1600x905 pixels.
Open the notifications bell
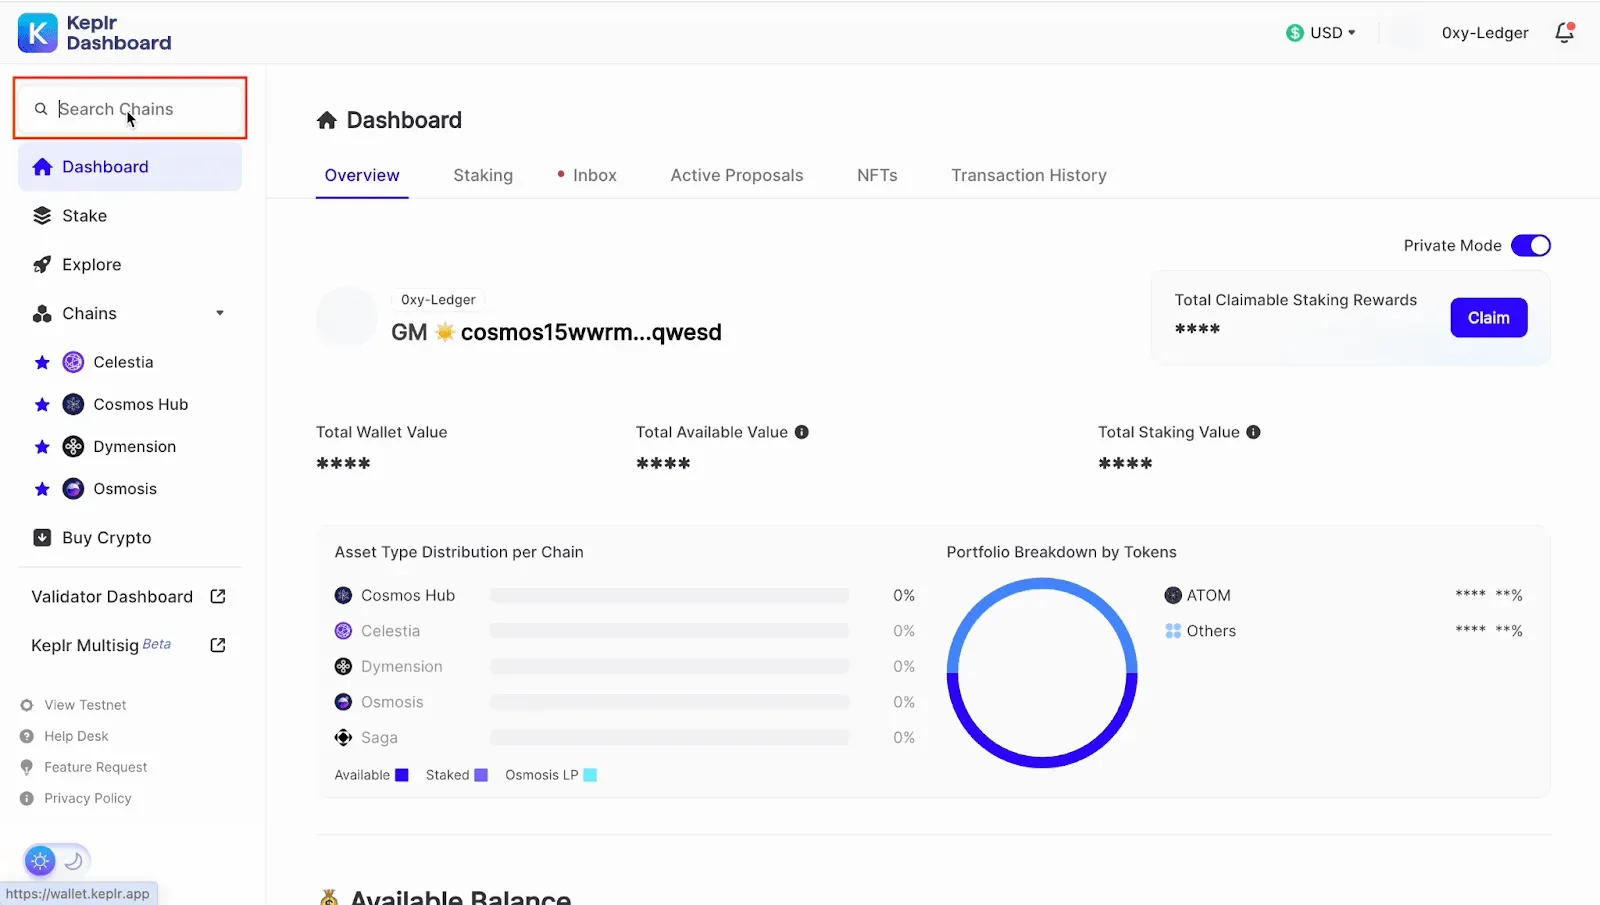click(1565, 33)
